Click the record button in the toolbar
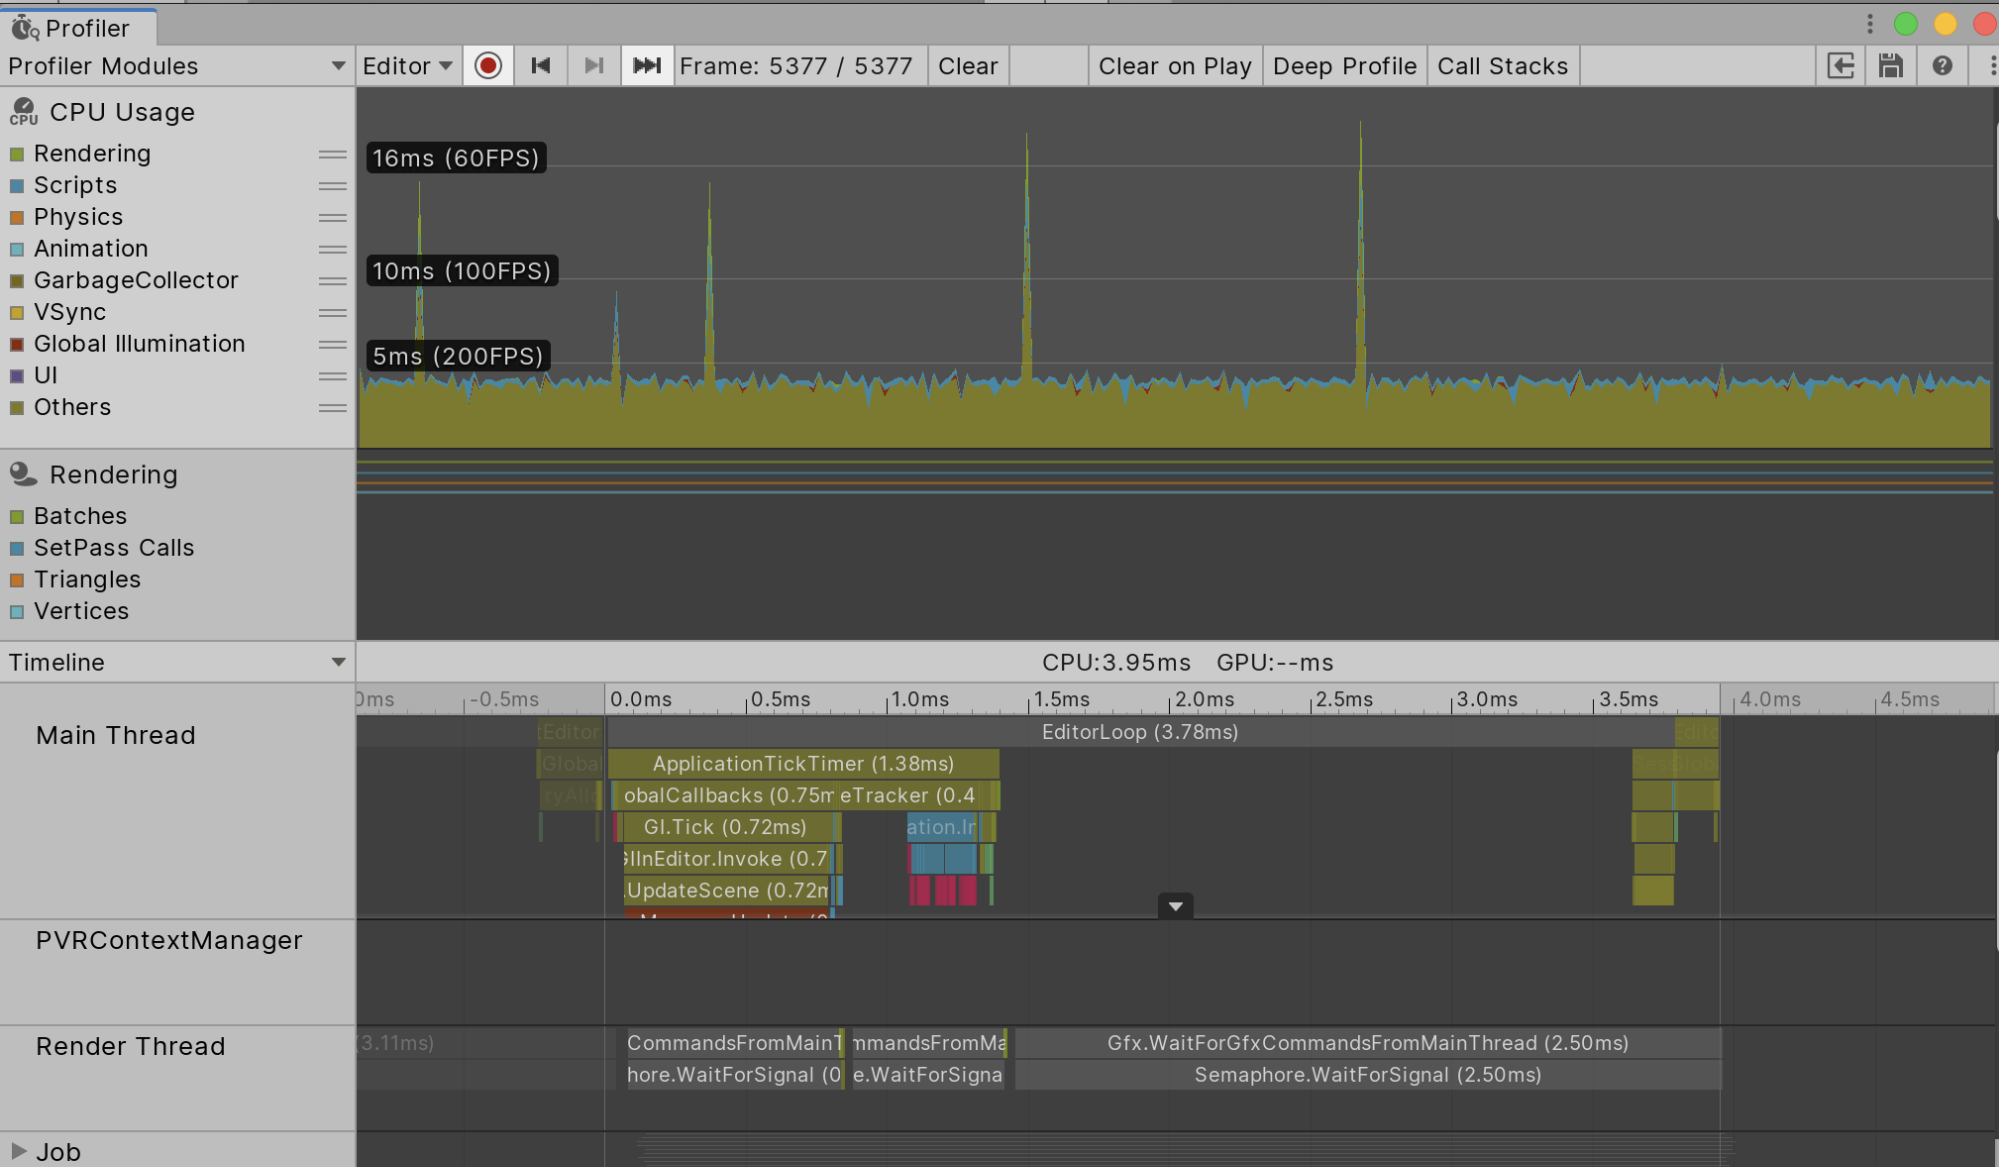The width and height of the screenshot is (1999, 1167). (487, 65)
